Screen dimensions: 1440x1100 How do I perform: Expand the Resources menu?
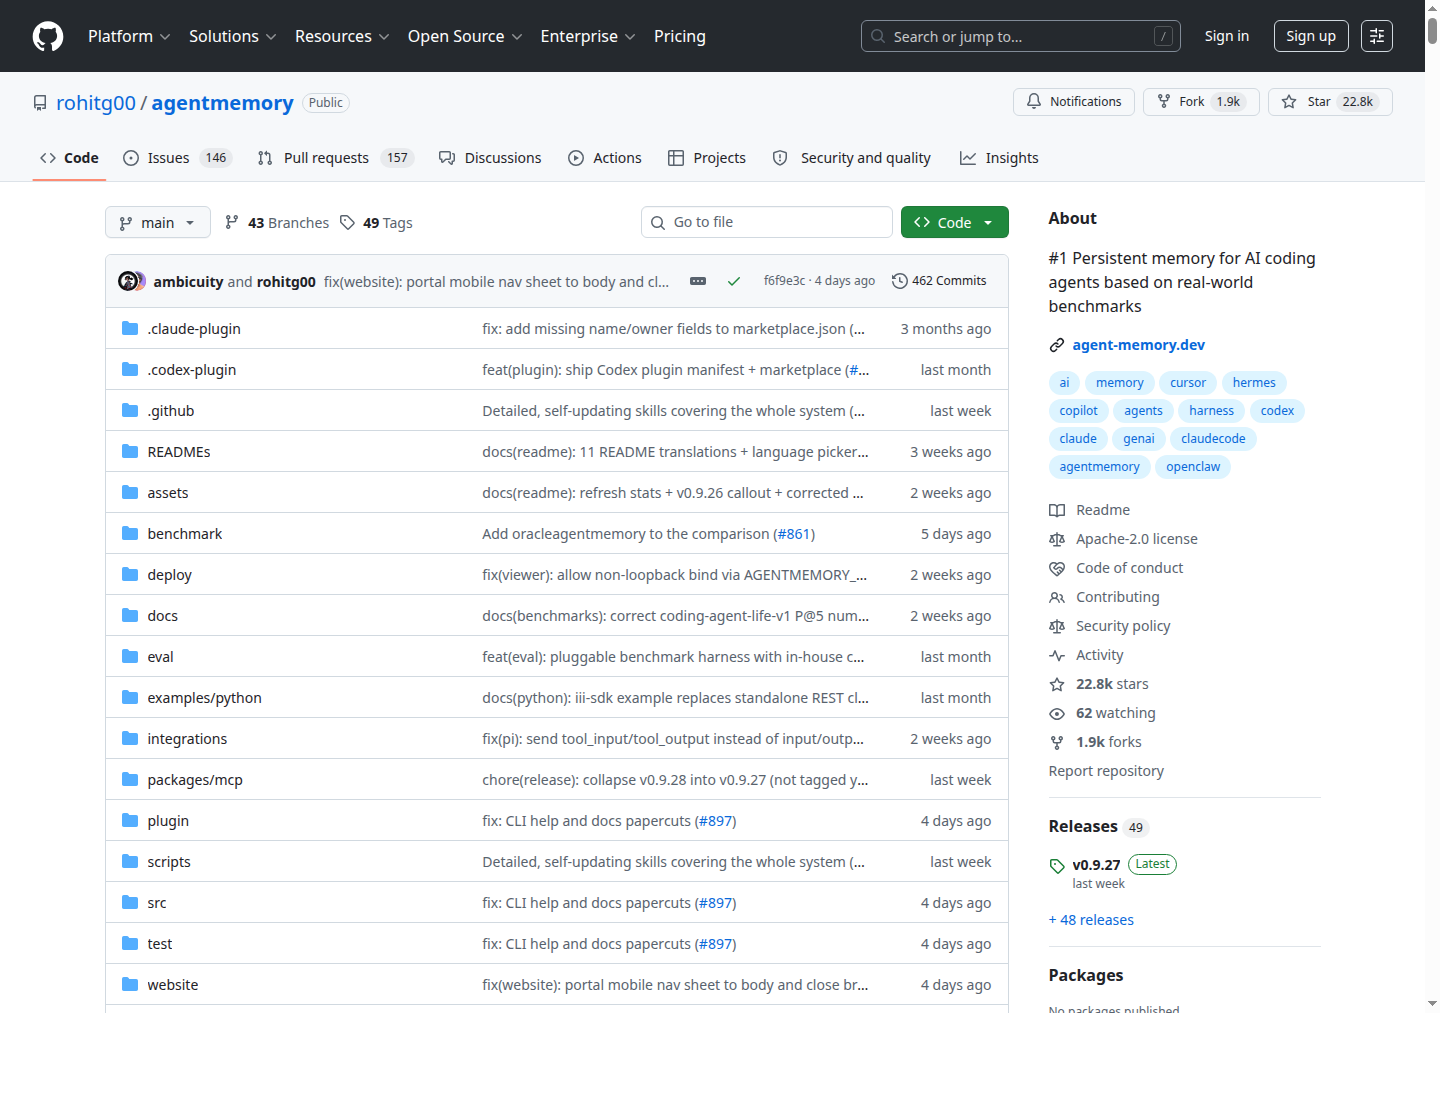point(342,36)
